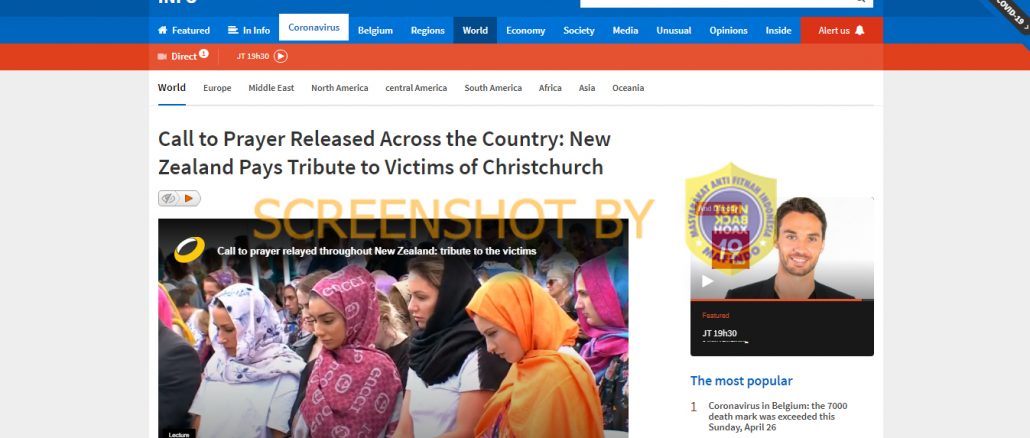Screen dimensions: 1030x438
Task: Open In Info list icon
Action: [233, 30]
